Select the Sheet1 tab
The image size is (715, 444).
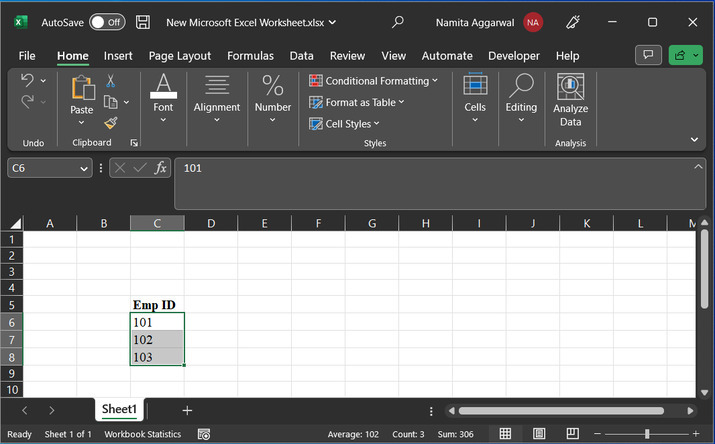pyautogui.click(x=120, y=410)
